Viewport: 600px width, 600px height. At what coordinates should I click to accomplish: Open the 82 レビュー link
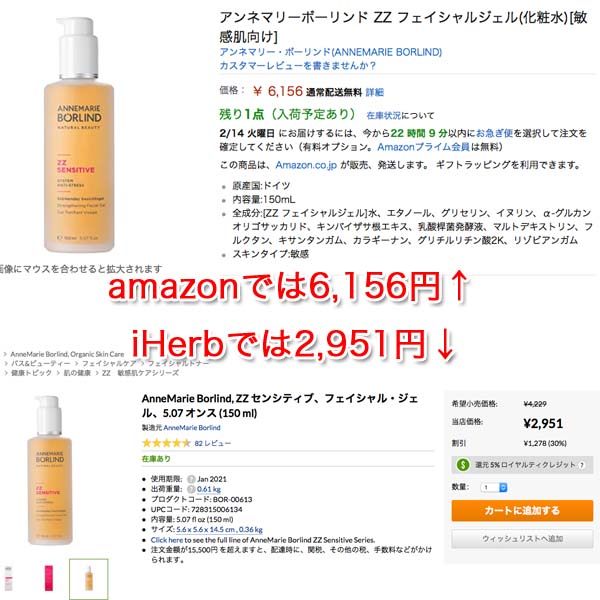pyautogui.click(x=213, y=443)
